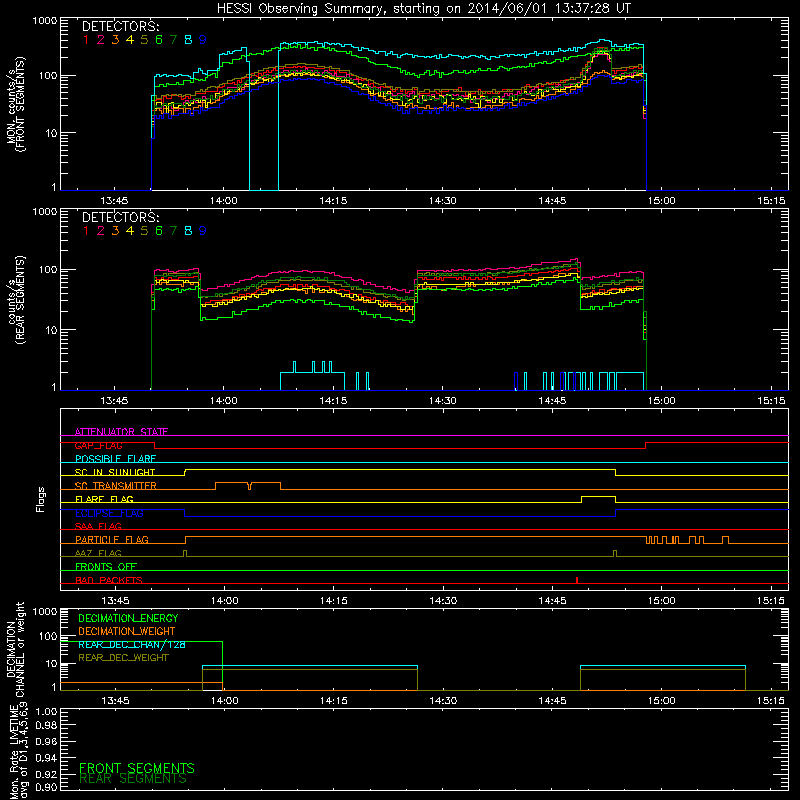
Task: Click the AAZ_FLAG spike near 14:54
Action: pos(615,554)
